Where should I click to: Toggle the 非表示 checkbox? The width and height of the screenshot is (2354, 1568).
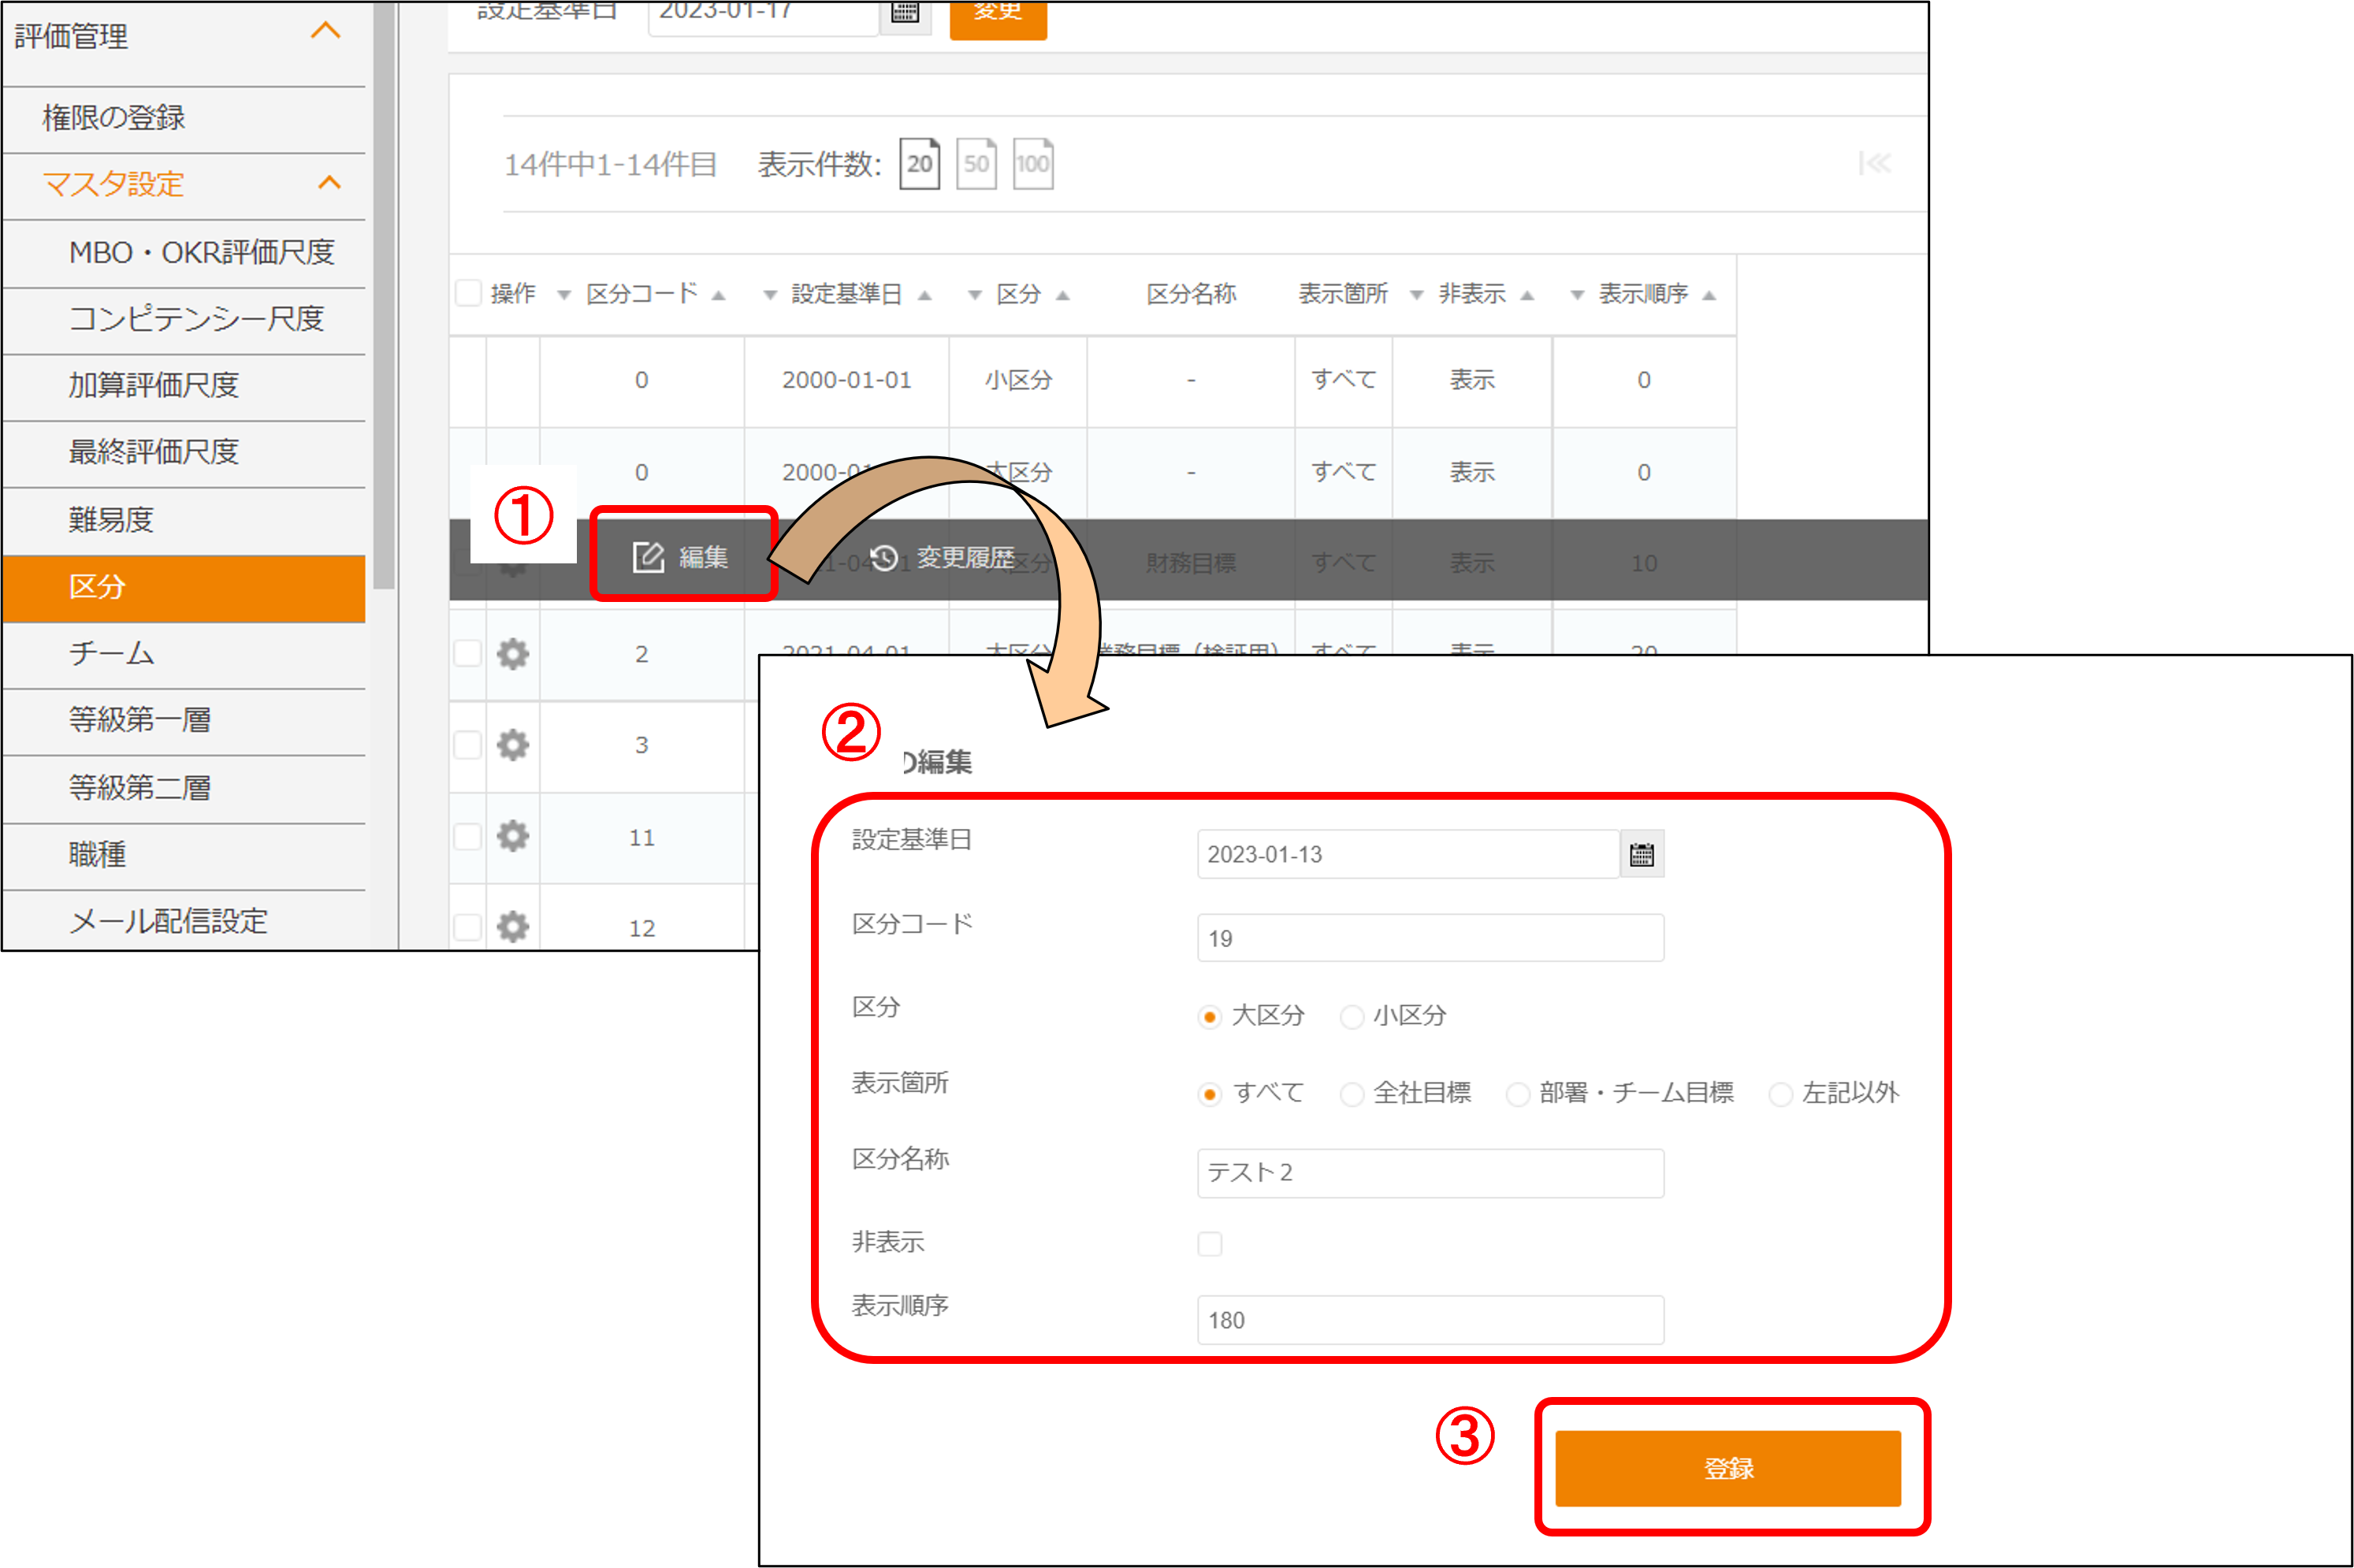pos(1210,1244)
